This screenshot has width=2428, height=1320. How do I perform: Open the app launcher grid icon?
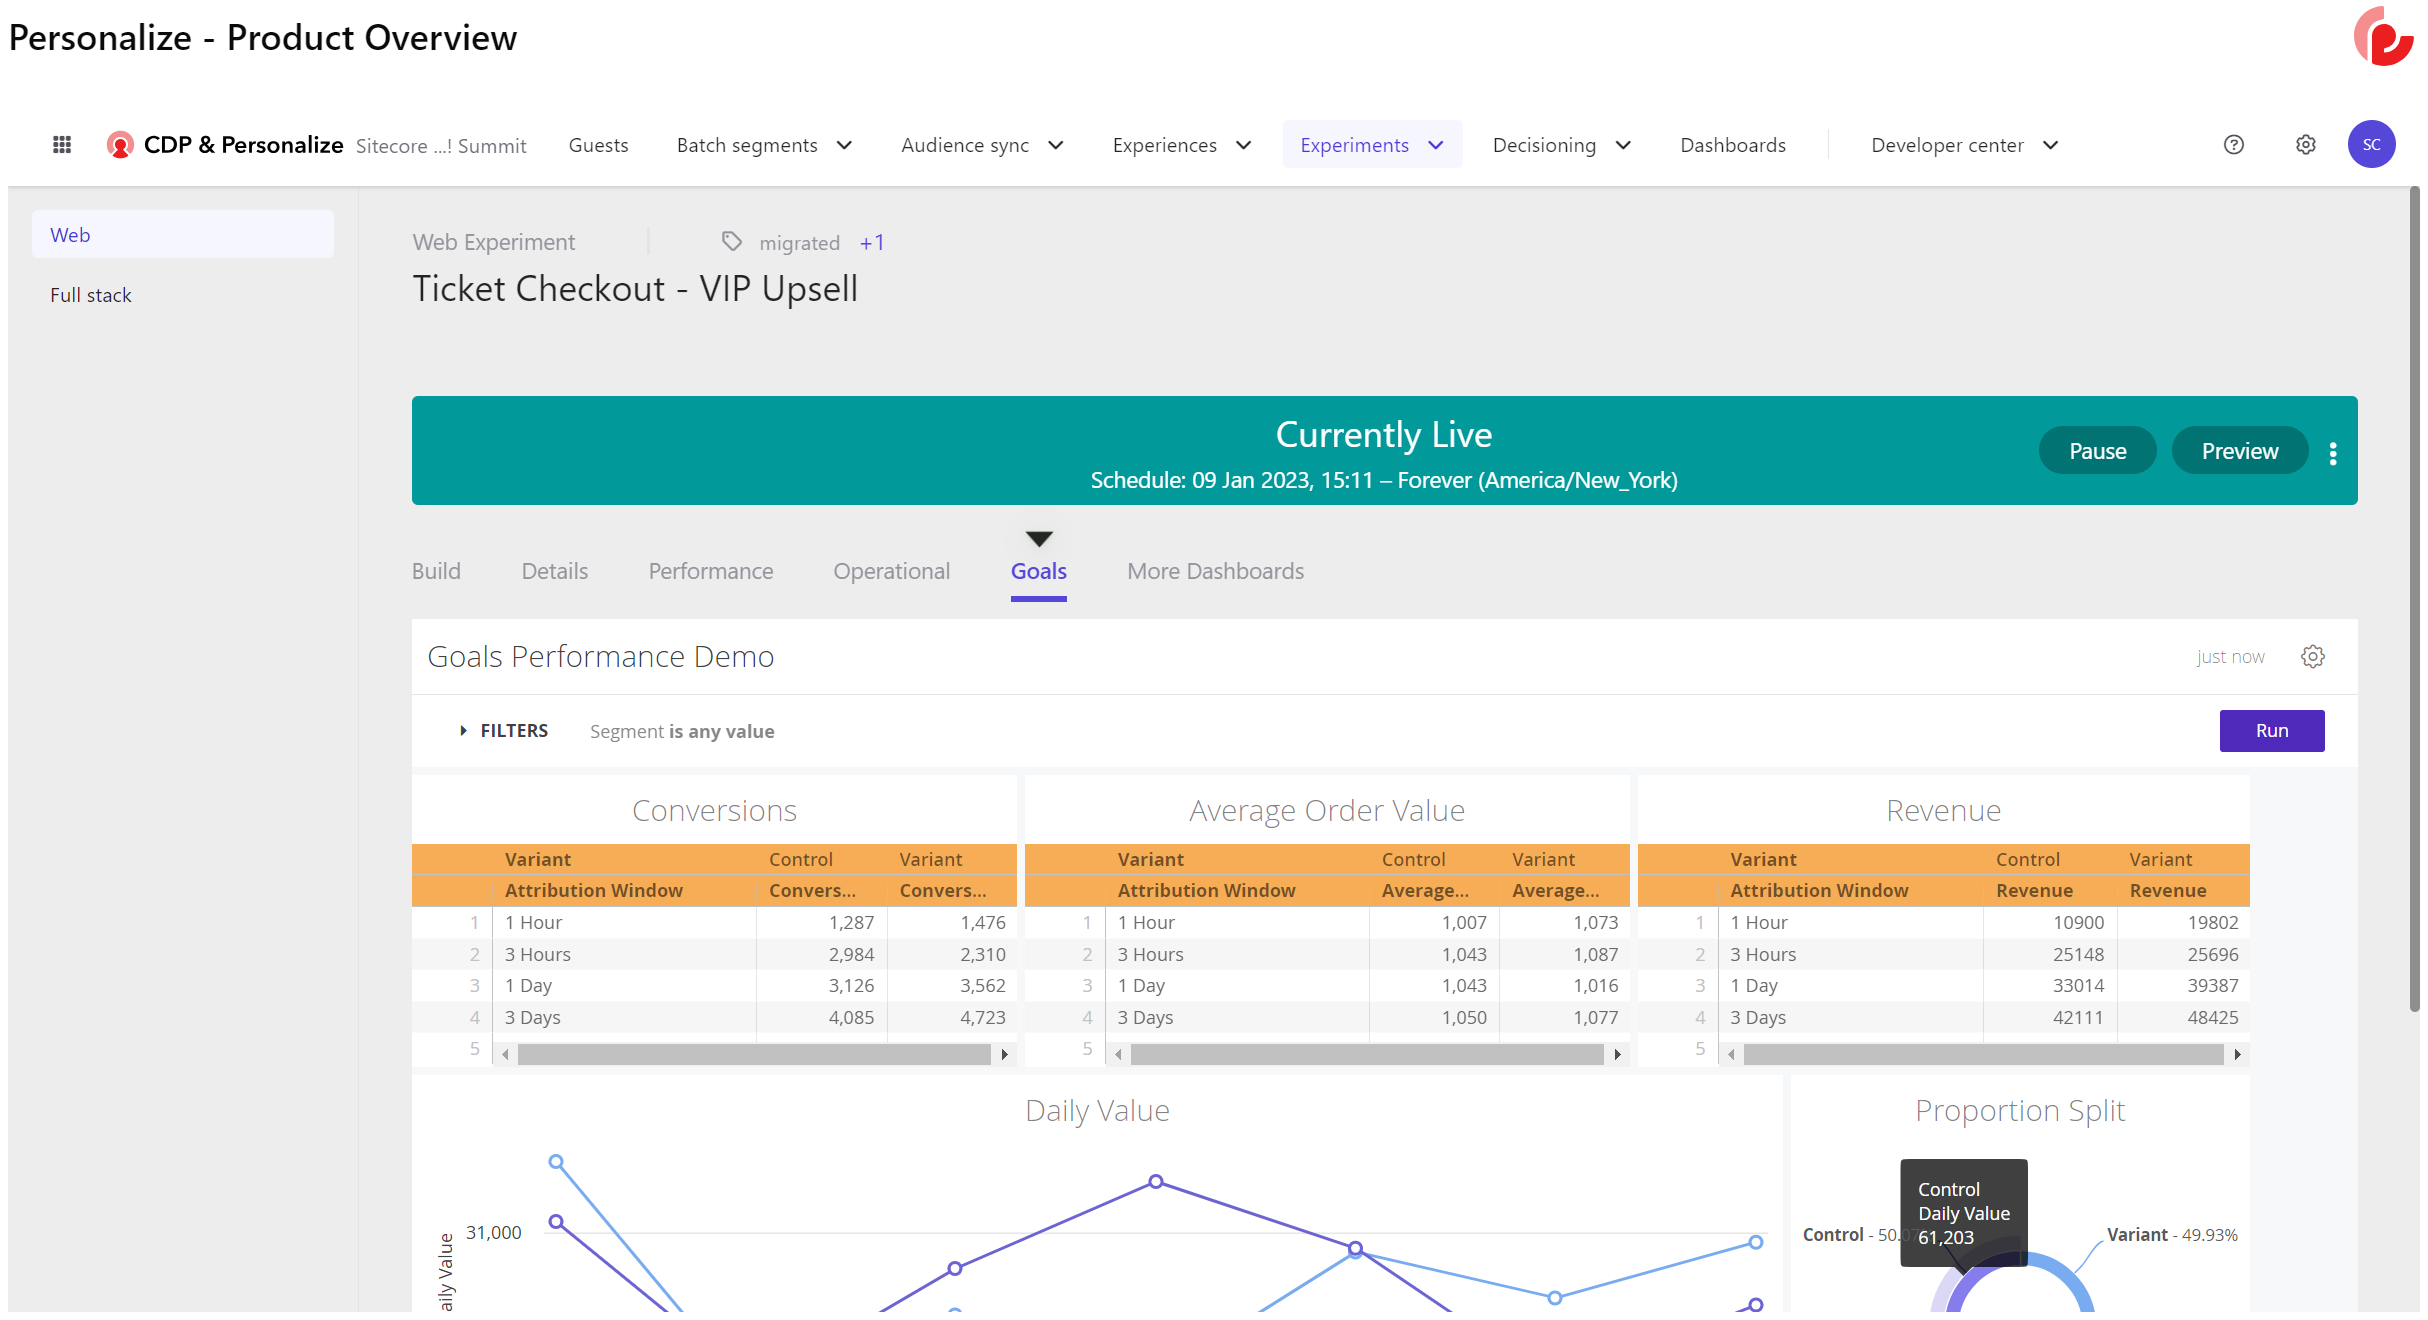pyautogui.click(x=62, y=145)
